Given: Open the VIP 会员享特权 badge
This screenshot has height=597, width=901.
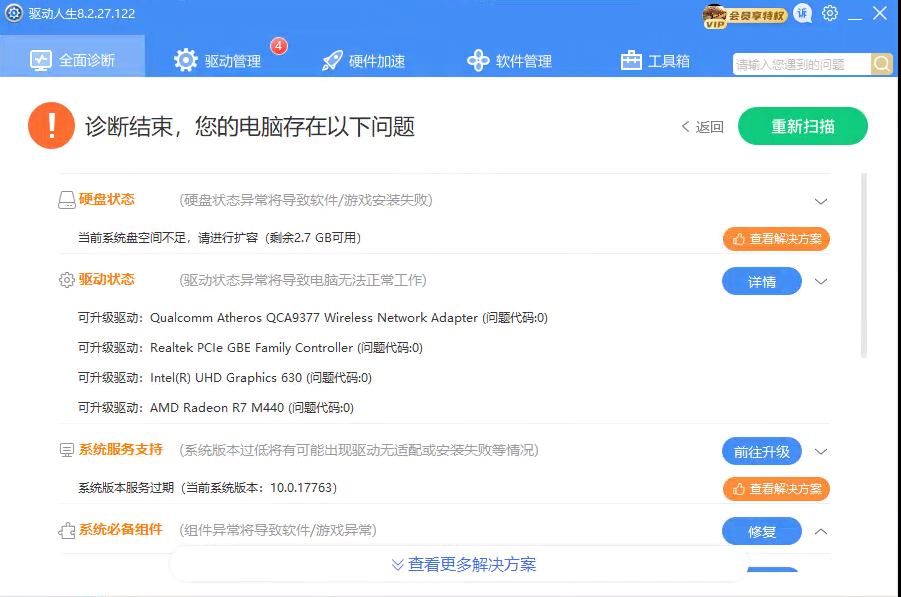Looking at the screenshot, I should tap(745, 16).
